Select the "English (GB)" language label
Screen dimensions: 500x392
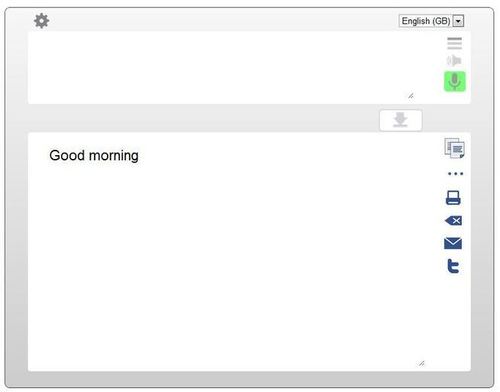point(426,21)
